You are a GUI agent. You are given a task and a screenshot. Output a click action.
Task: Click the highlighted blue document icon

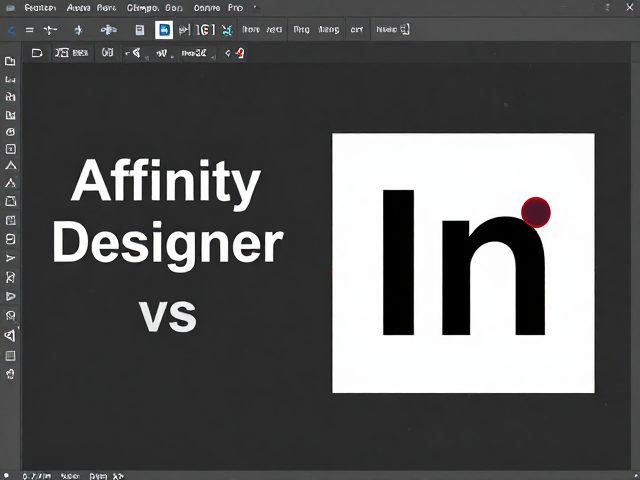click(164, 30)
